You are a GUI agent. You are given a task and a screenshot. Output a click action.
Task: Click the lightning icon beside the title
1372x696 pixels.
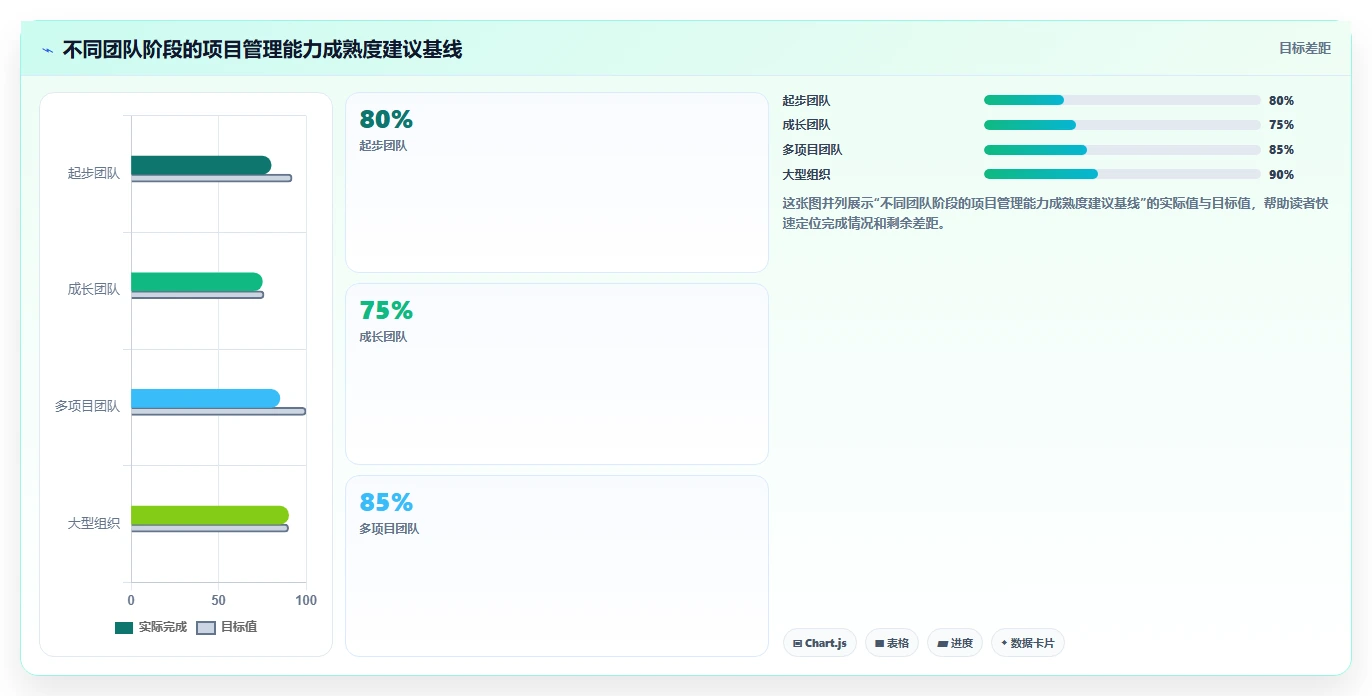point(47,50)
